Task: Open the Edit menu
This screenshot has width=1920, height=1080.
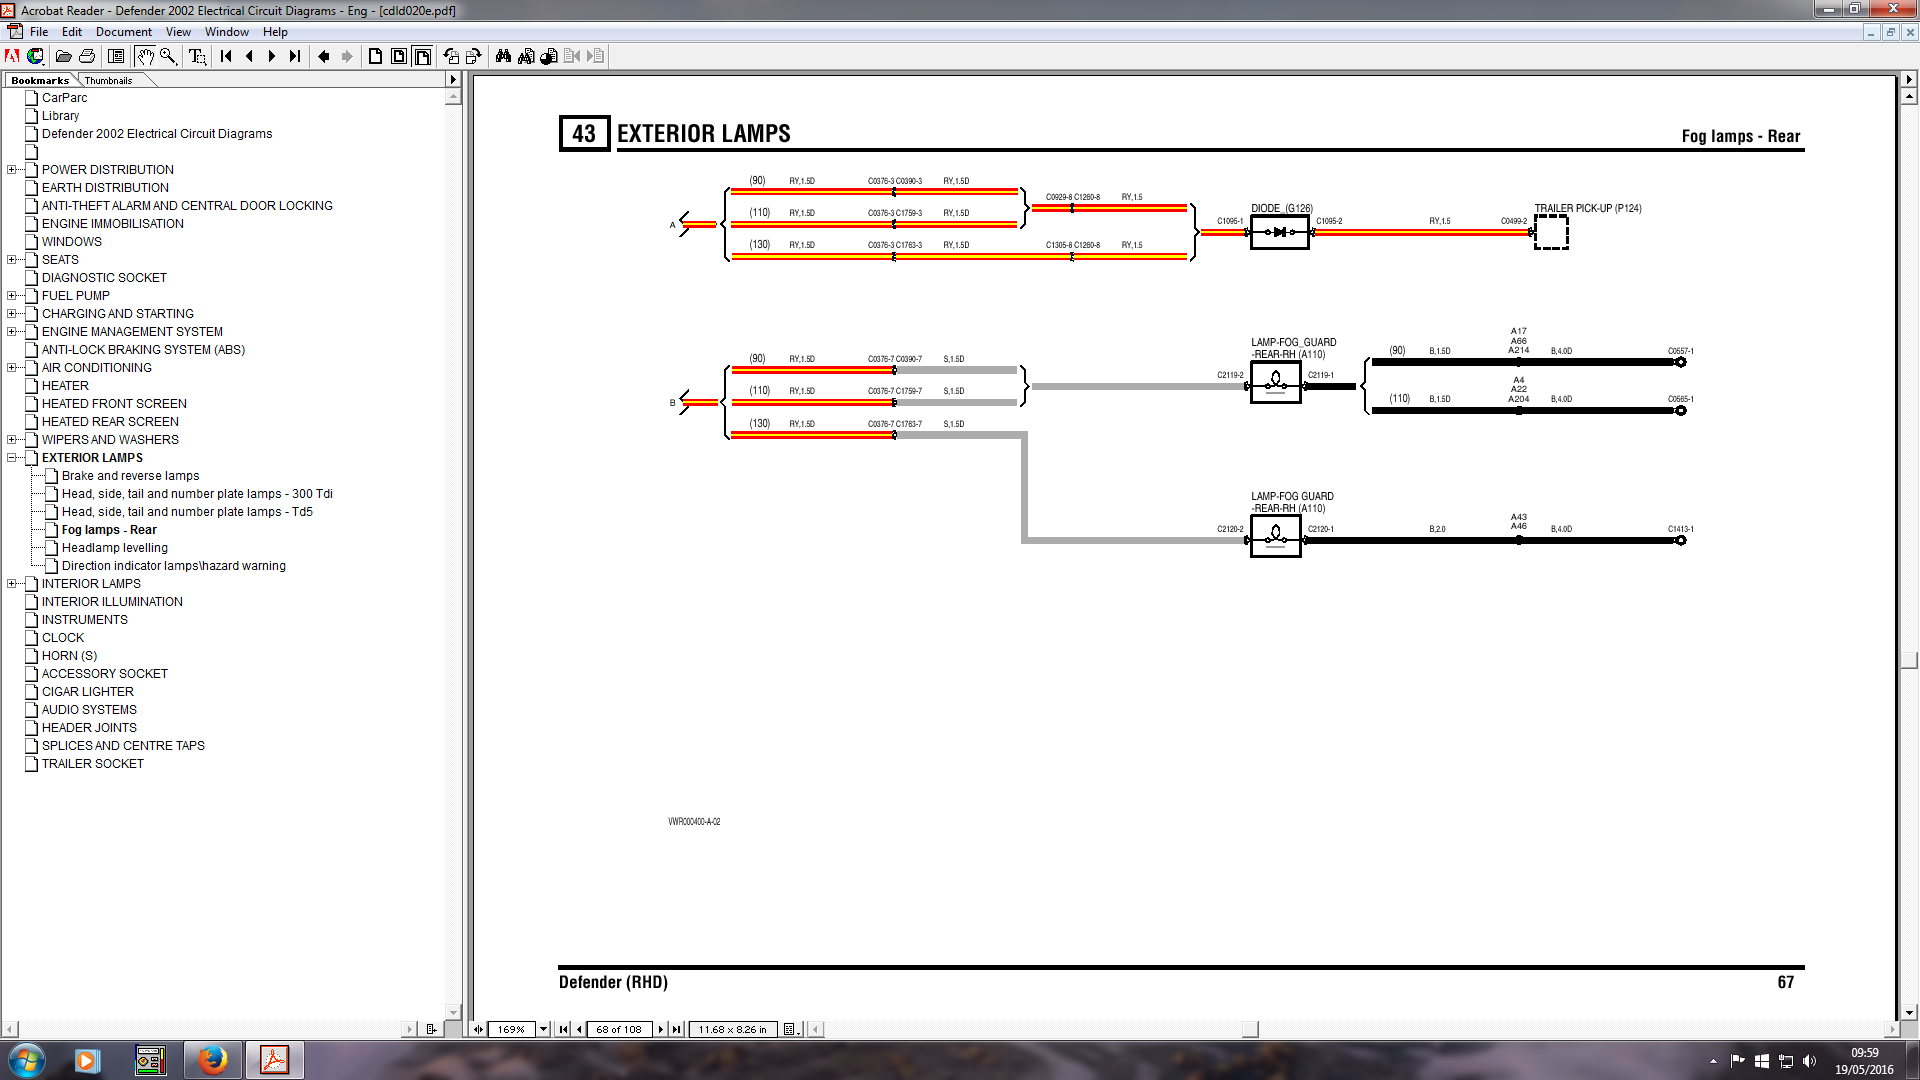Action: pyautogui.click(x=72, y=32)
